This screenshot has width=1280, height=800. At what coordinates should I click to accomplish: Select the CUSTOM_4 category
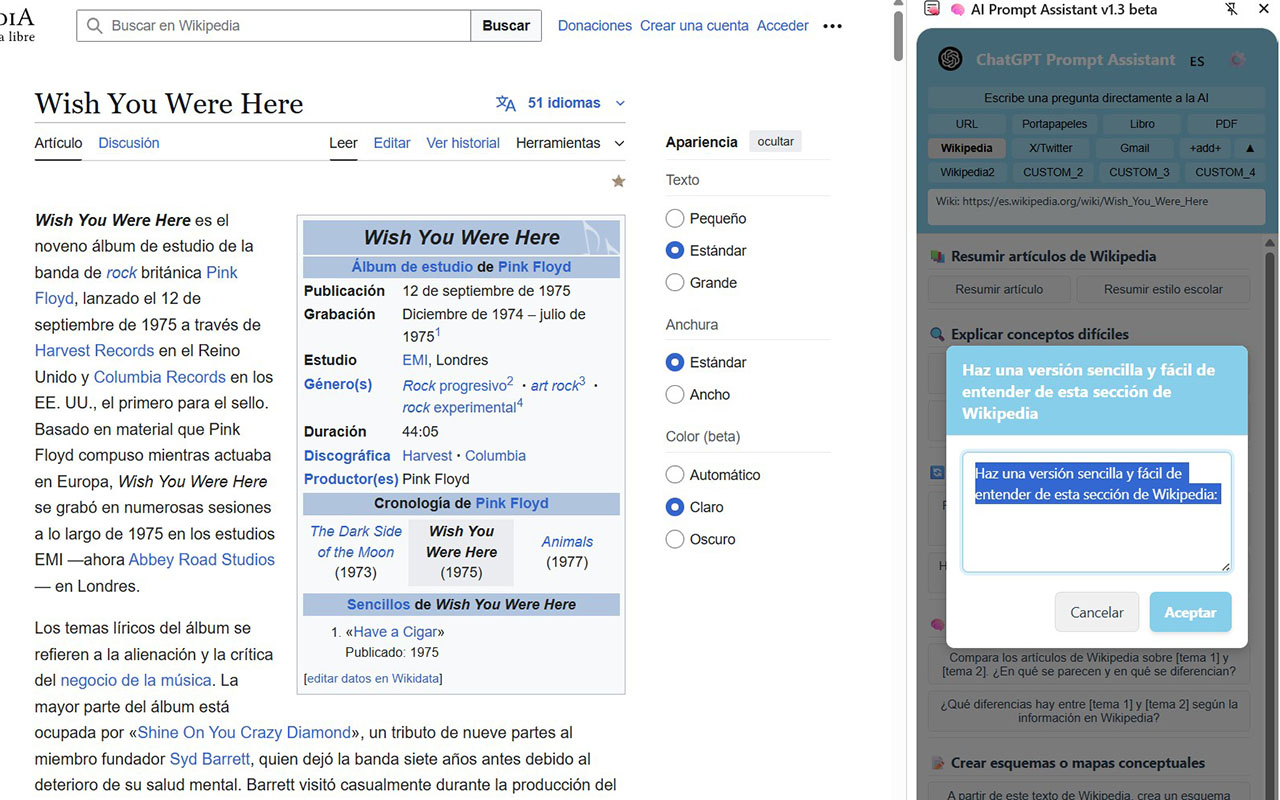click(x=1225, y=172)
